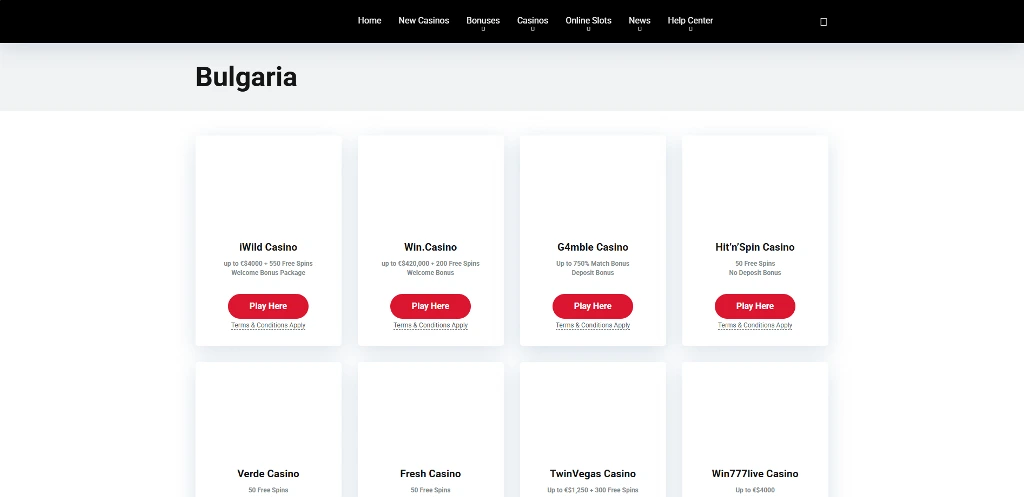Click the Win.Casino logo area
The image size is (1024, 497).
(430, 186)
